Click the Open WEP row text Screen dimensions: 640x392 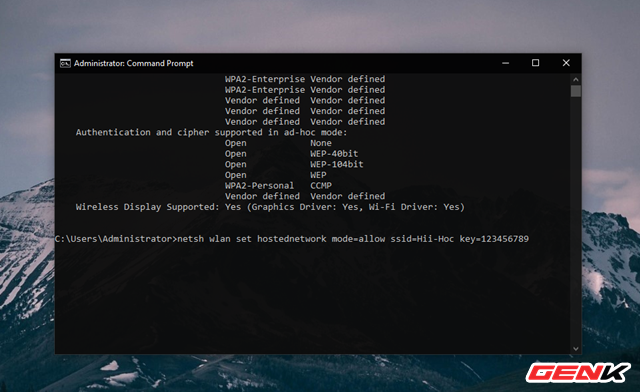pyautogui.click(x=276, y=175)
